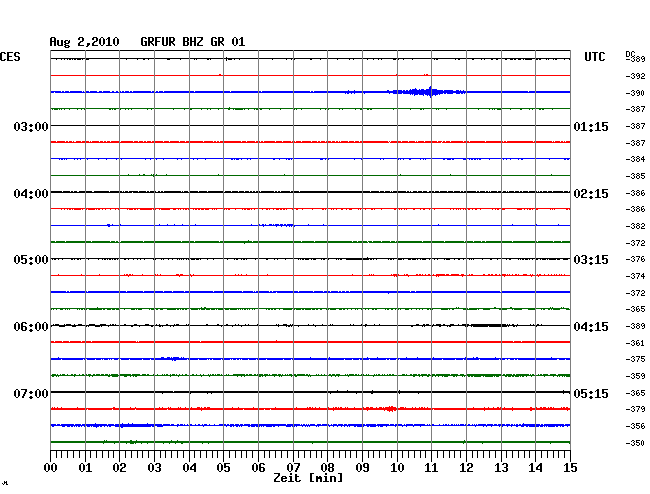
Task: Click the DC offset value -359
Action: [x=635, y=376]
